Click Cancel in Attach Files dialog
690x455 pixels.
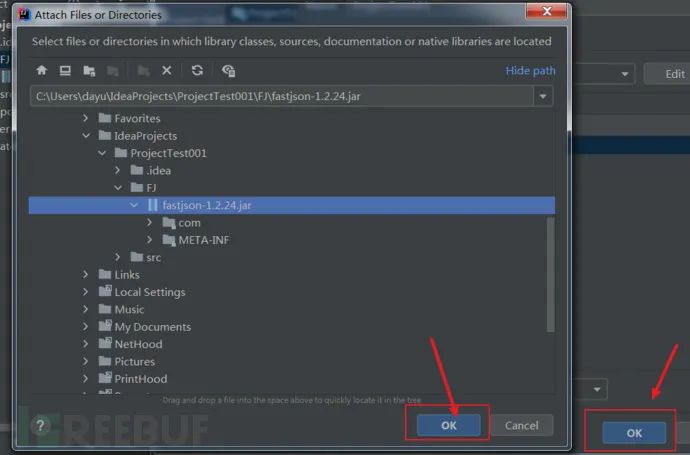pos(521,425)
